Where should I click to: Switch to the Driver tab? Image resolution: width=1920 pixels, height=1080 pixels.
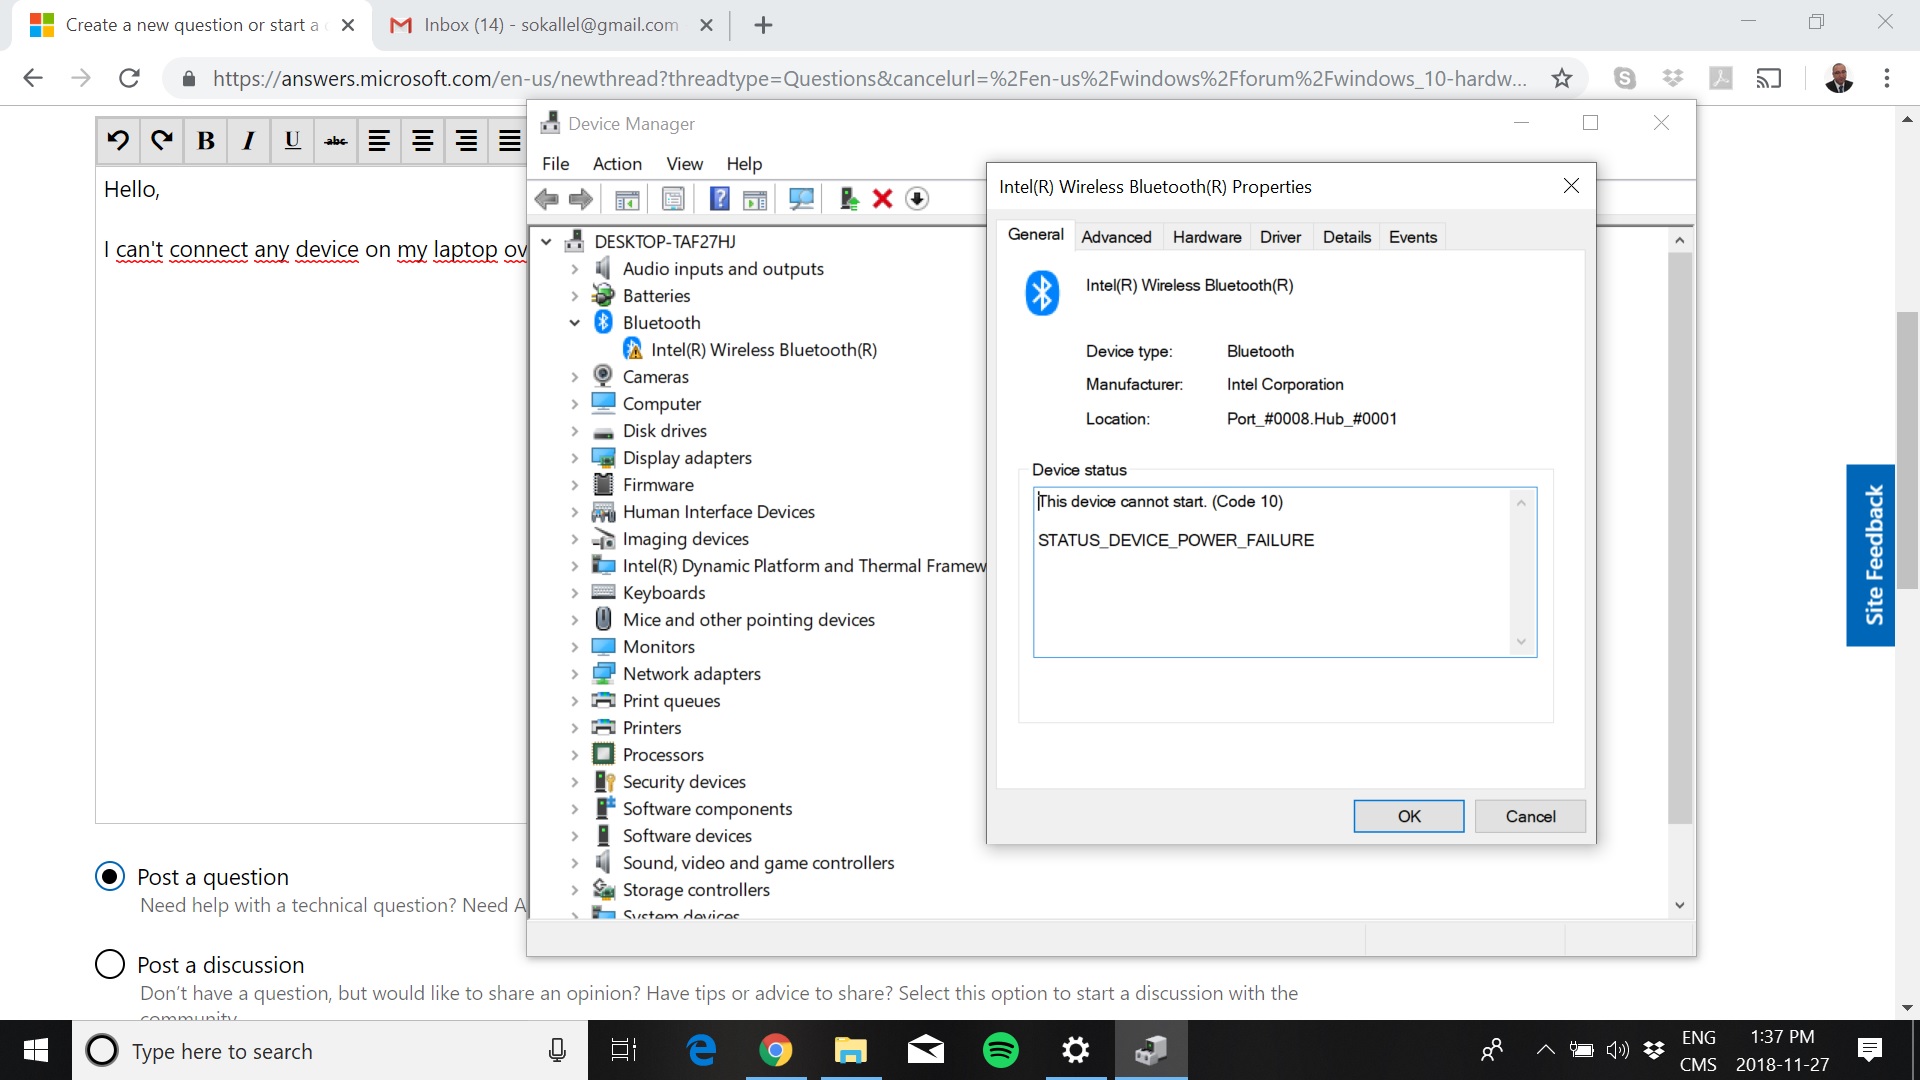pos(1280,237)
